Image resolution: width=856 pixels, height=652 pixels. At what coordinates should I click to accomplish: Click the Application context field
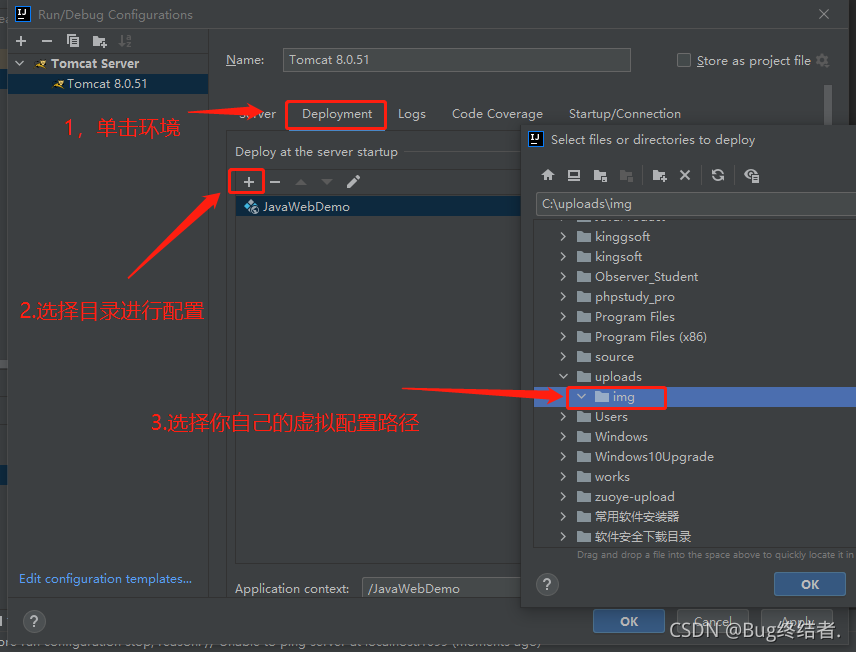(441, 589)
